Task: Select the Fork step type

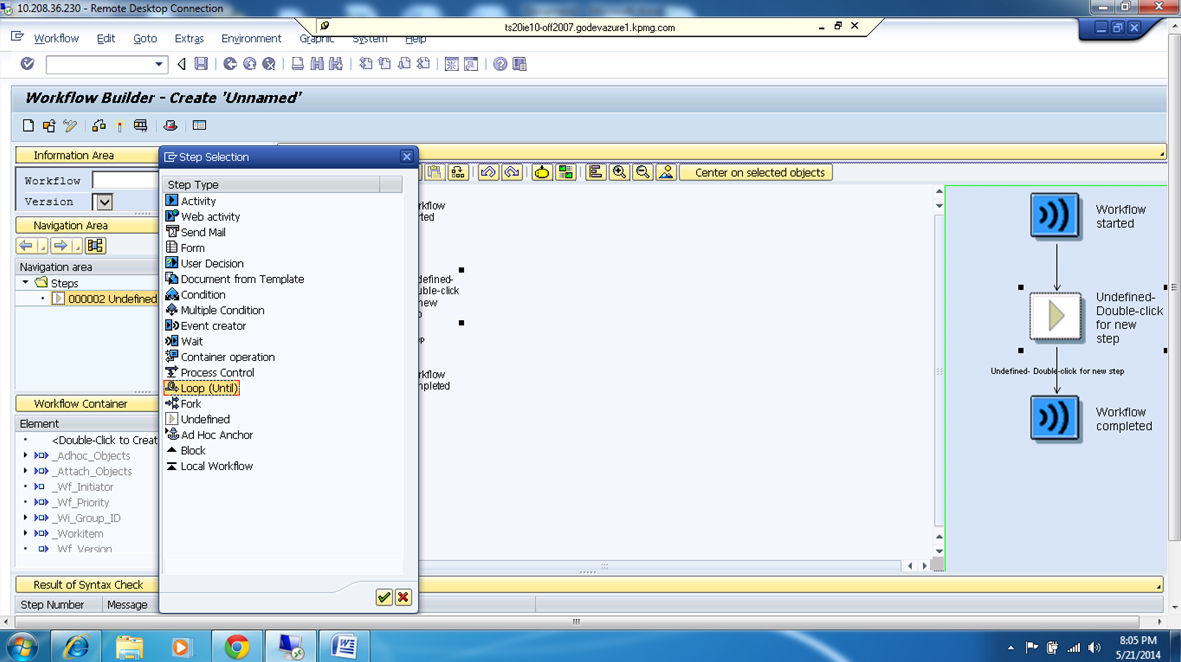Action: pos(190,403)
